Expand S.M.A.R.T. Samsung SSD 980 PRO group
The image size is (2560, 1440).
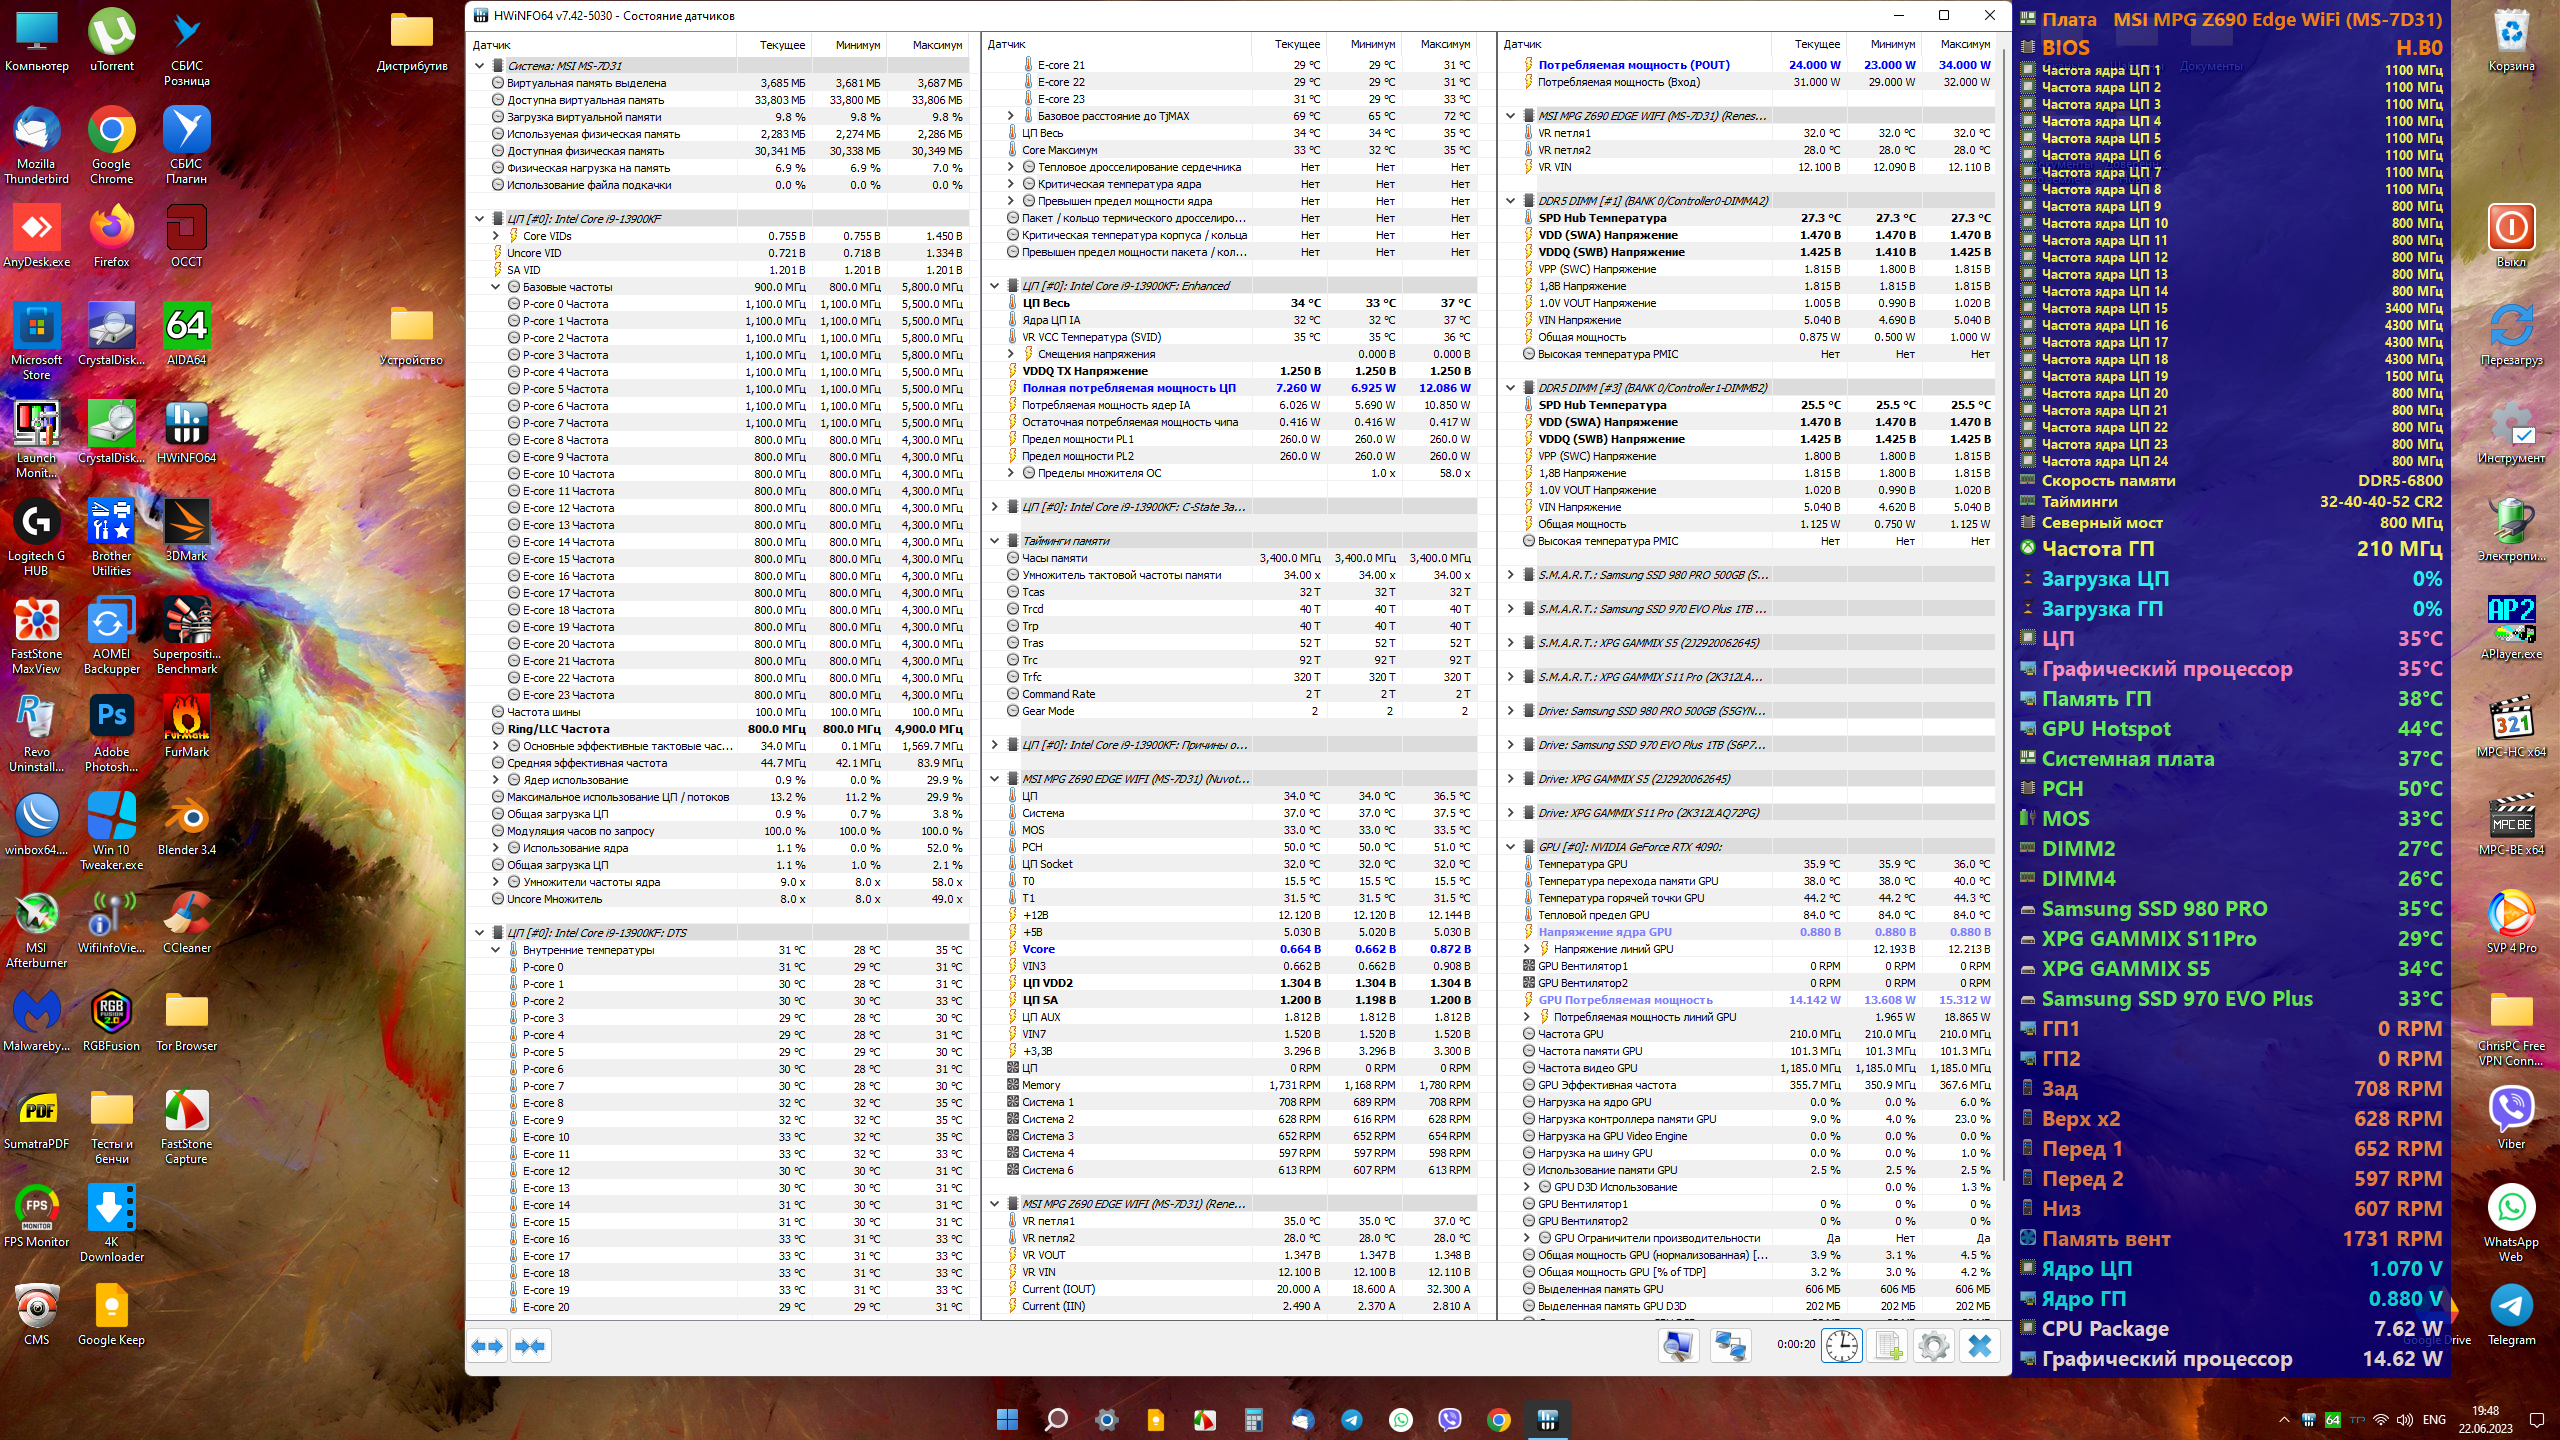point(1511,575)
